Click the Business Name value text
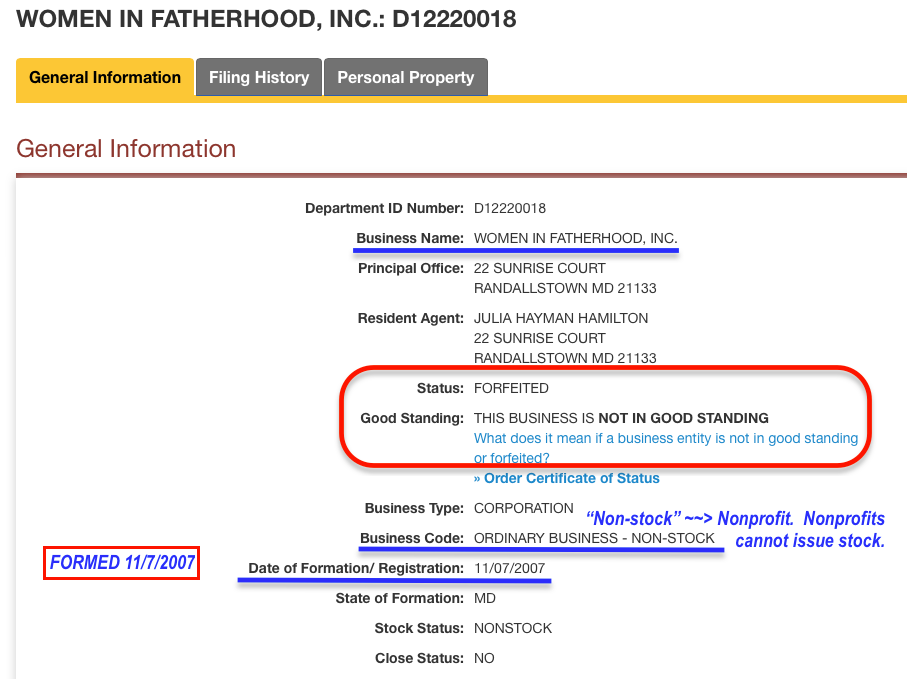 (x=575, y=238)
